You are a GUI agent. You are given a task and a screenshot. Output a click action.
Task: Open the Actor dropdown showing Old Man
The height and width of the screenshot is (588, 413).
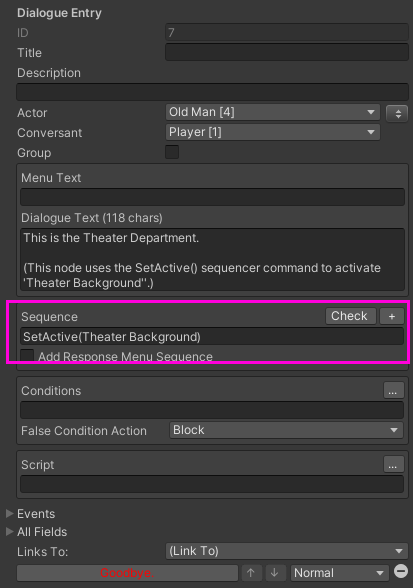pos(273,112)
